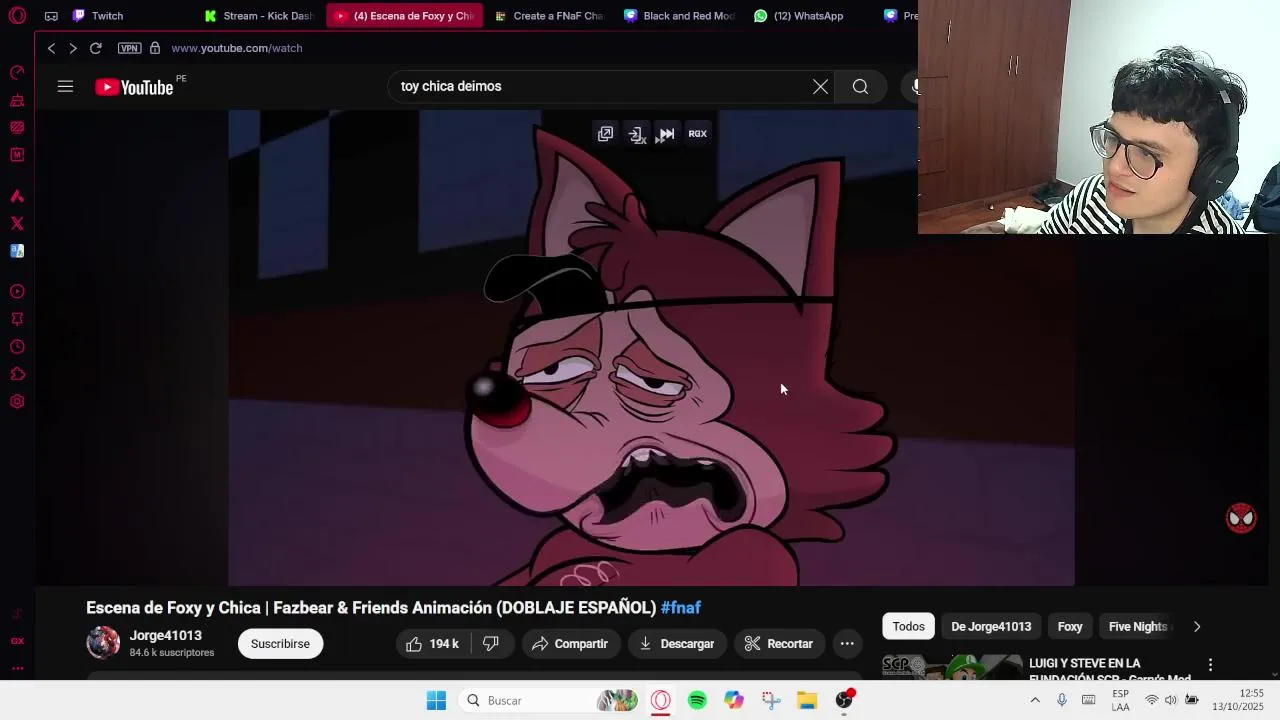Open the Windows Start menu

436,701
